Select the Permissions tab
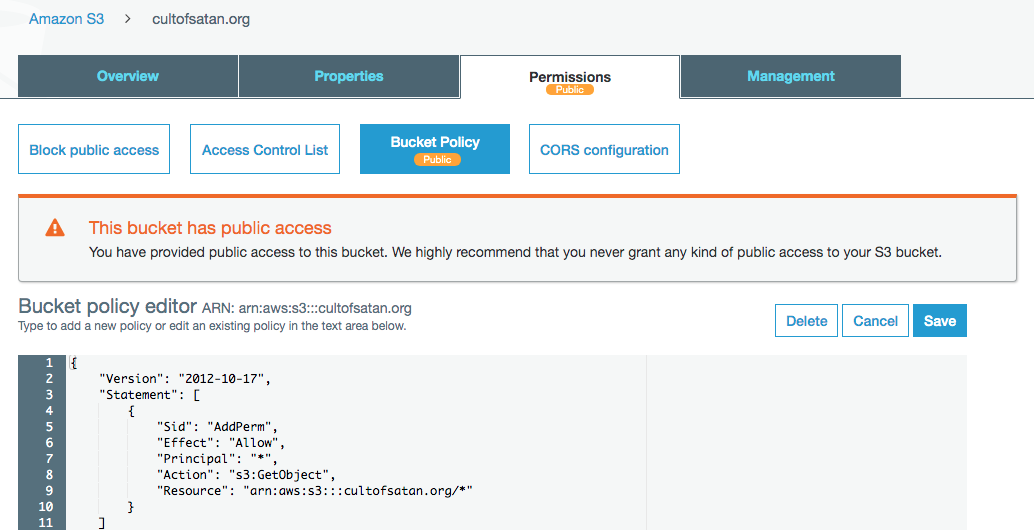Screen dimensions: 1034x530 pos(570,76)
